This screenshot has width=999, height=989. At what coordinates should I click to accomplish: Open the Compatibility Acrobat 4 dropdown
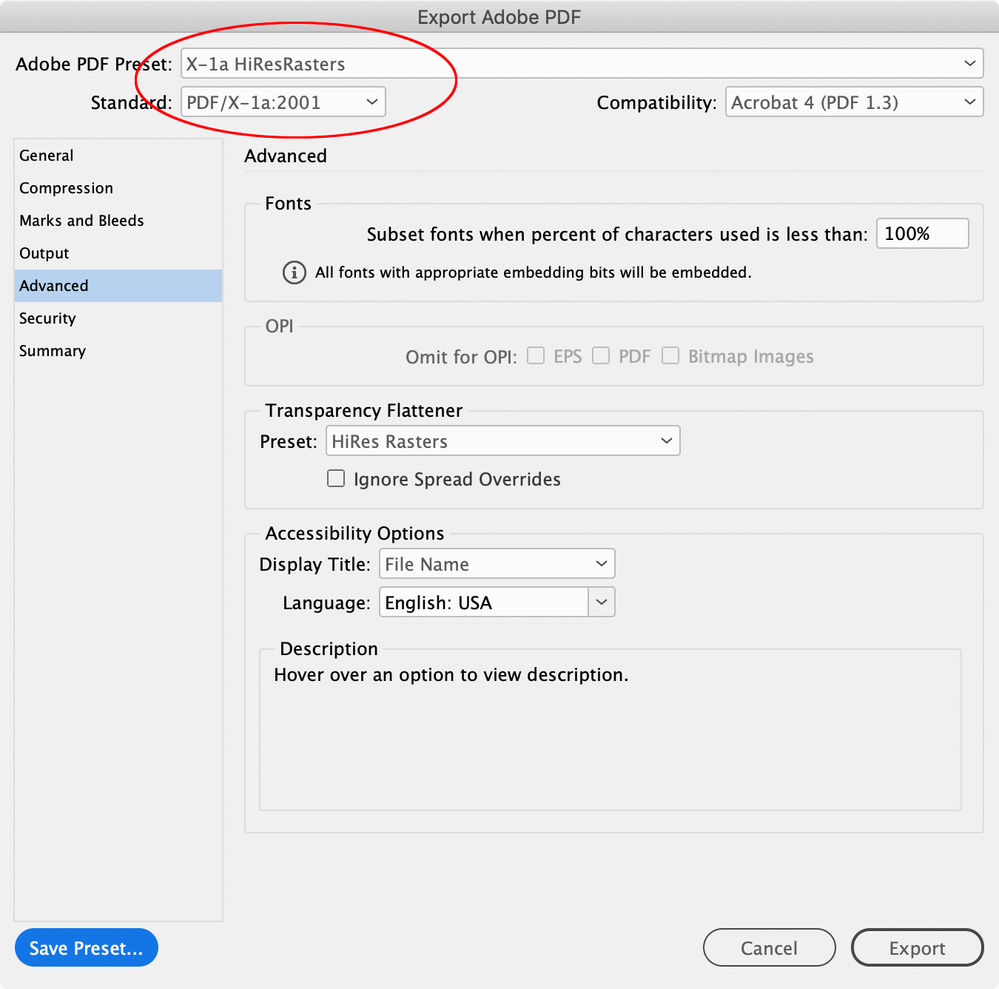pos(854,102)
